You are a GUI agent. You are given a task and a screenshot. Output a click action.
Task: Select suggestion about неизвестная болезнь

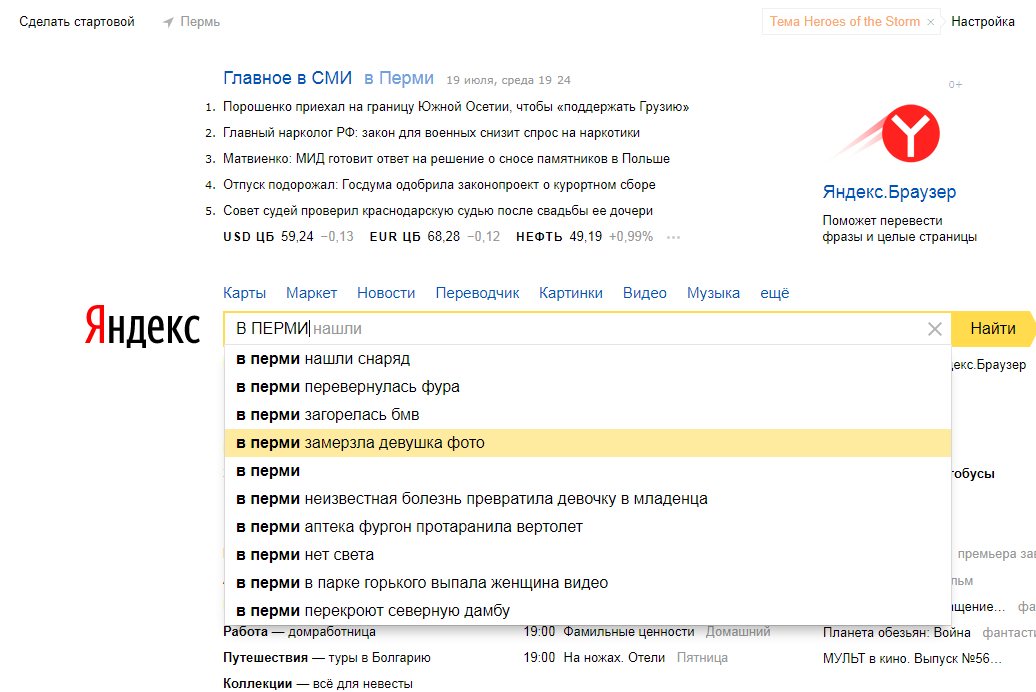coord(587,499)
